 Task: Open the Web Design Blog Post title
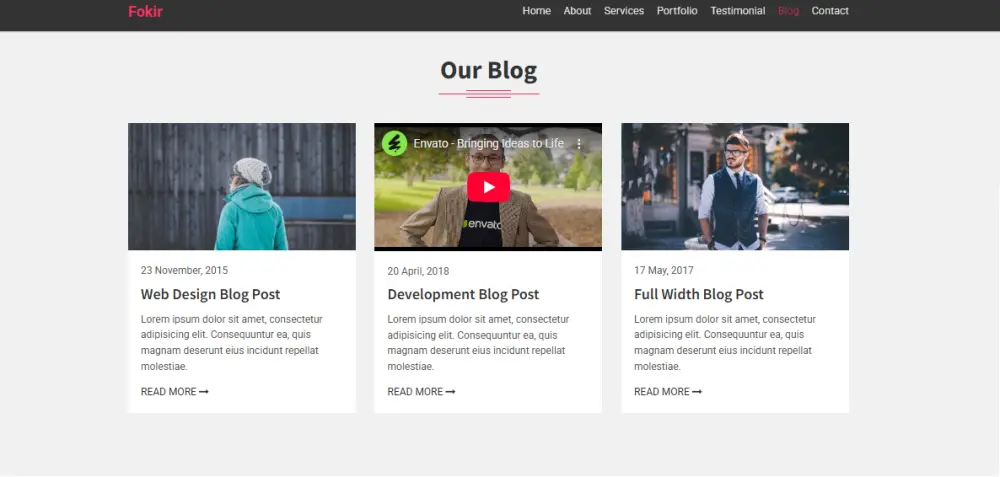pos(210,294)
